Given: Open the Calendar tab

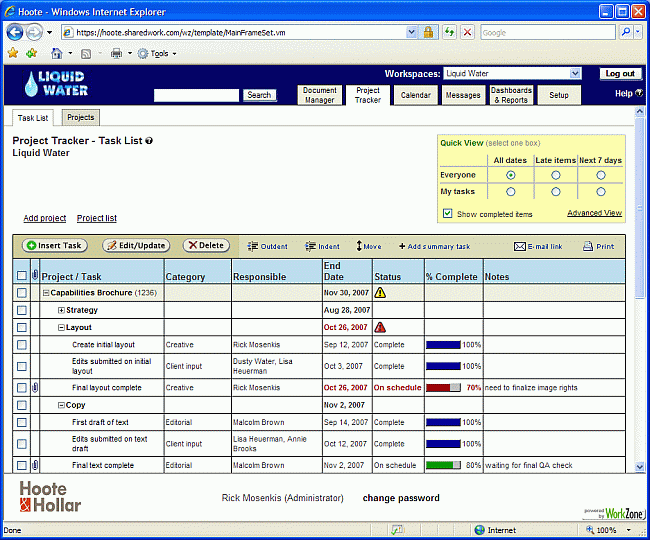Looking at the screenshot, I should coord(416,95).
